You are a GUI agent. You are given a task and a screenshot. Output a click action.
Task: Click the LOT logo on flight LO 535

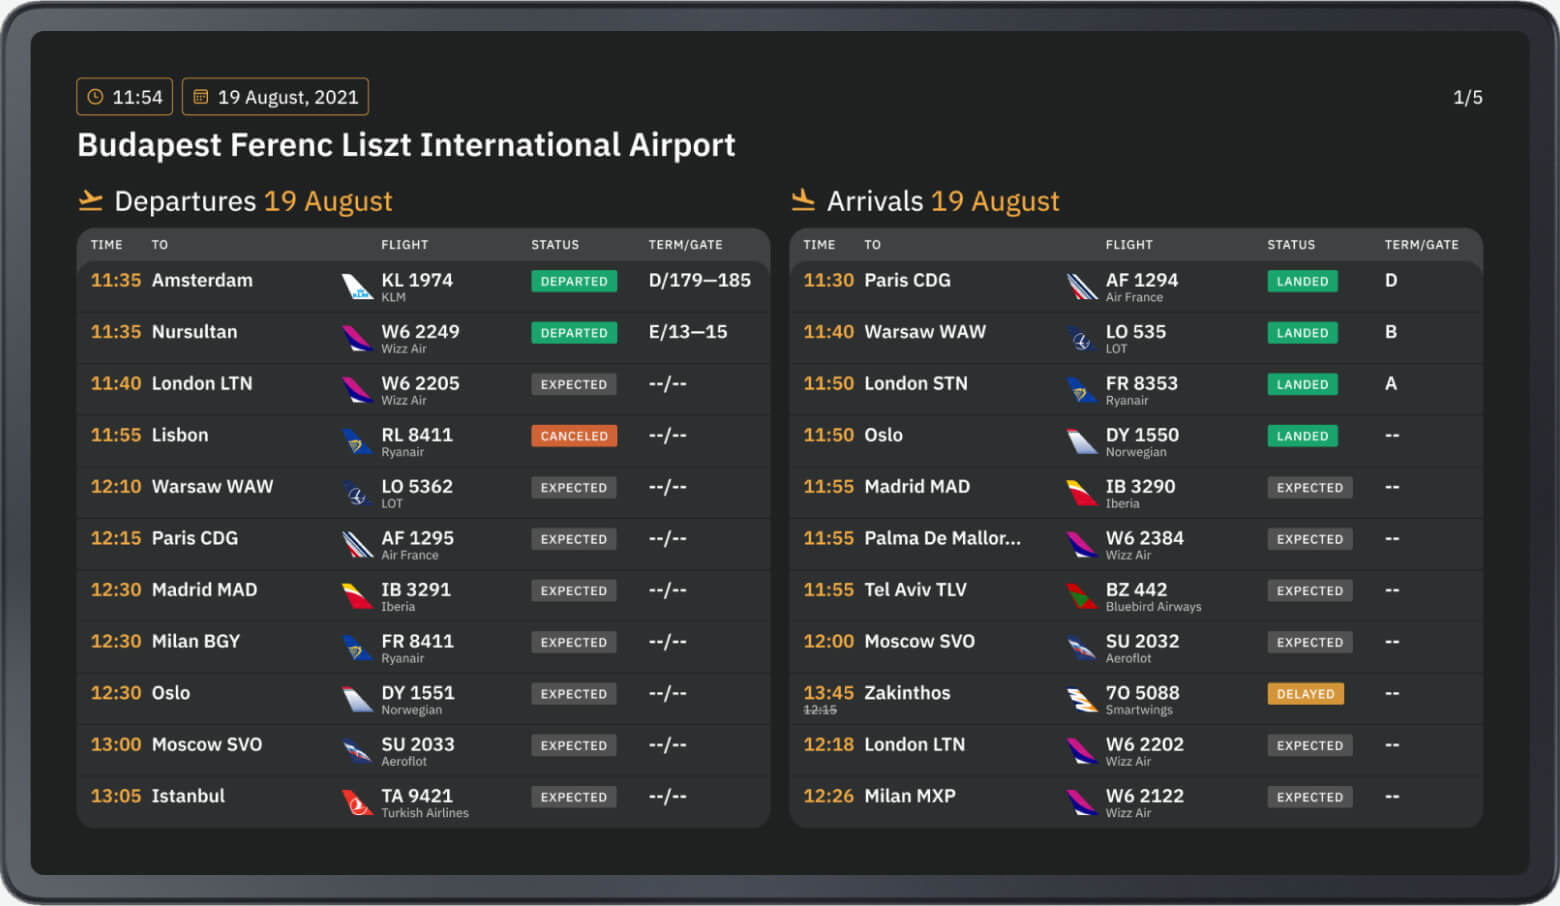tap(1080, 337)
